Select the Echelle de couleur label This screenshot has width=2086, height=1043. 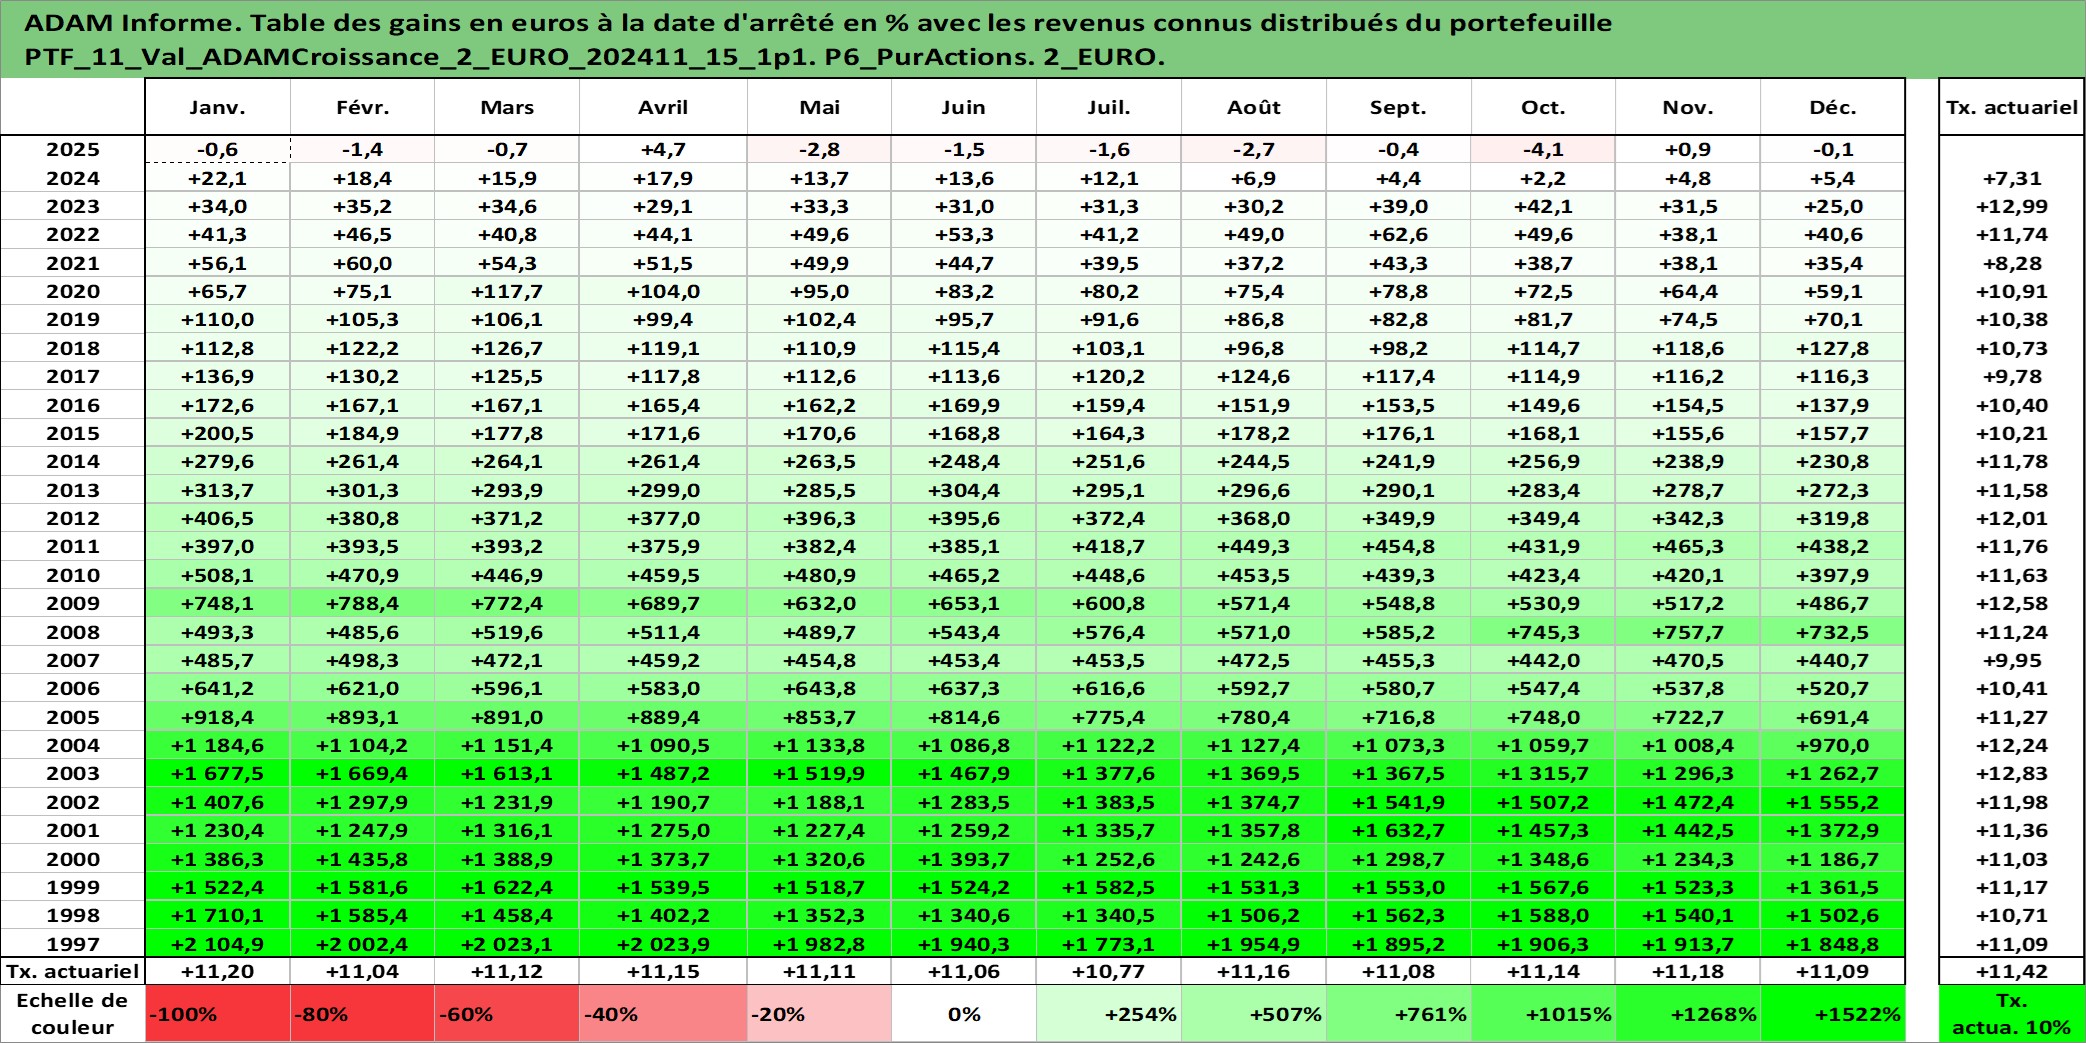click(x=73, y=1014)
